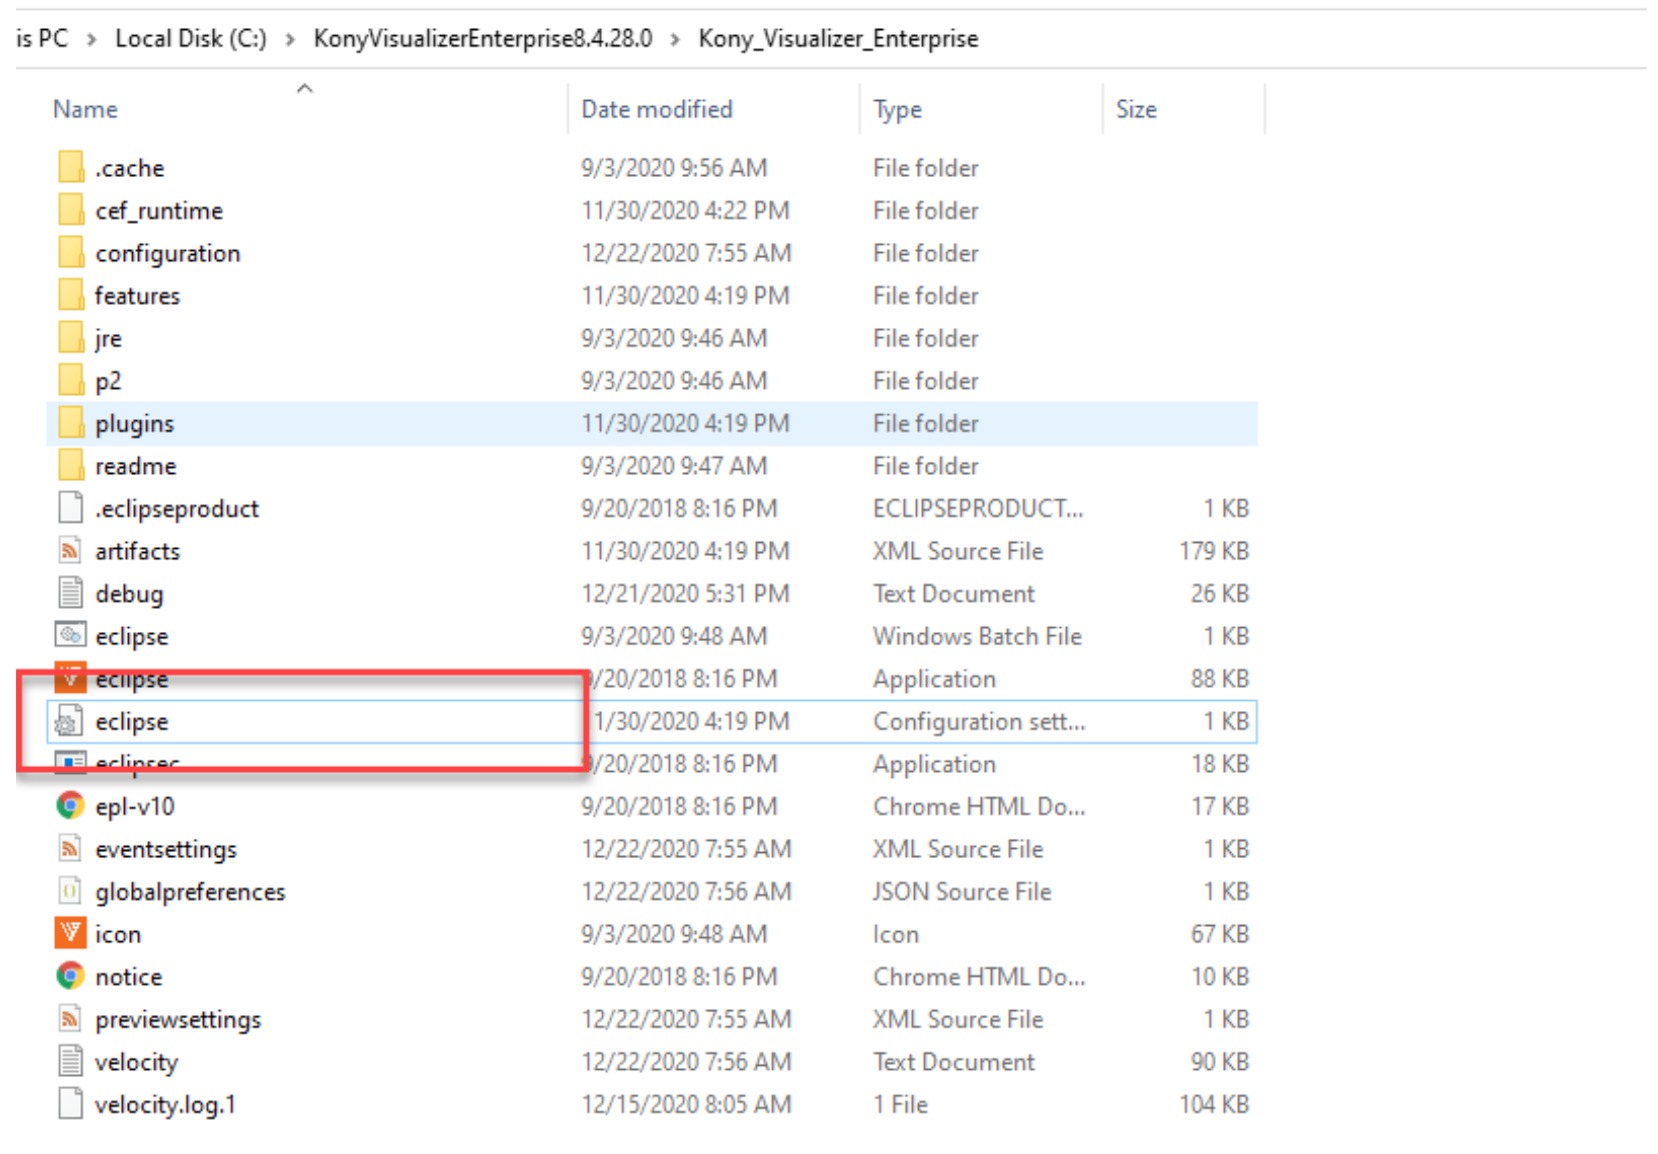Click the file name 'previewsettings'

(x=178, y=1019)
